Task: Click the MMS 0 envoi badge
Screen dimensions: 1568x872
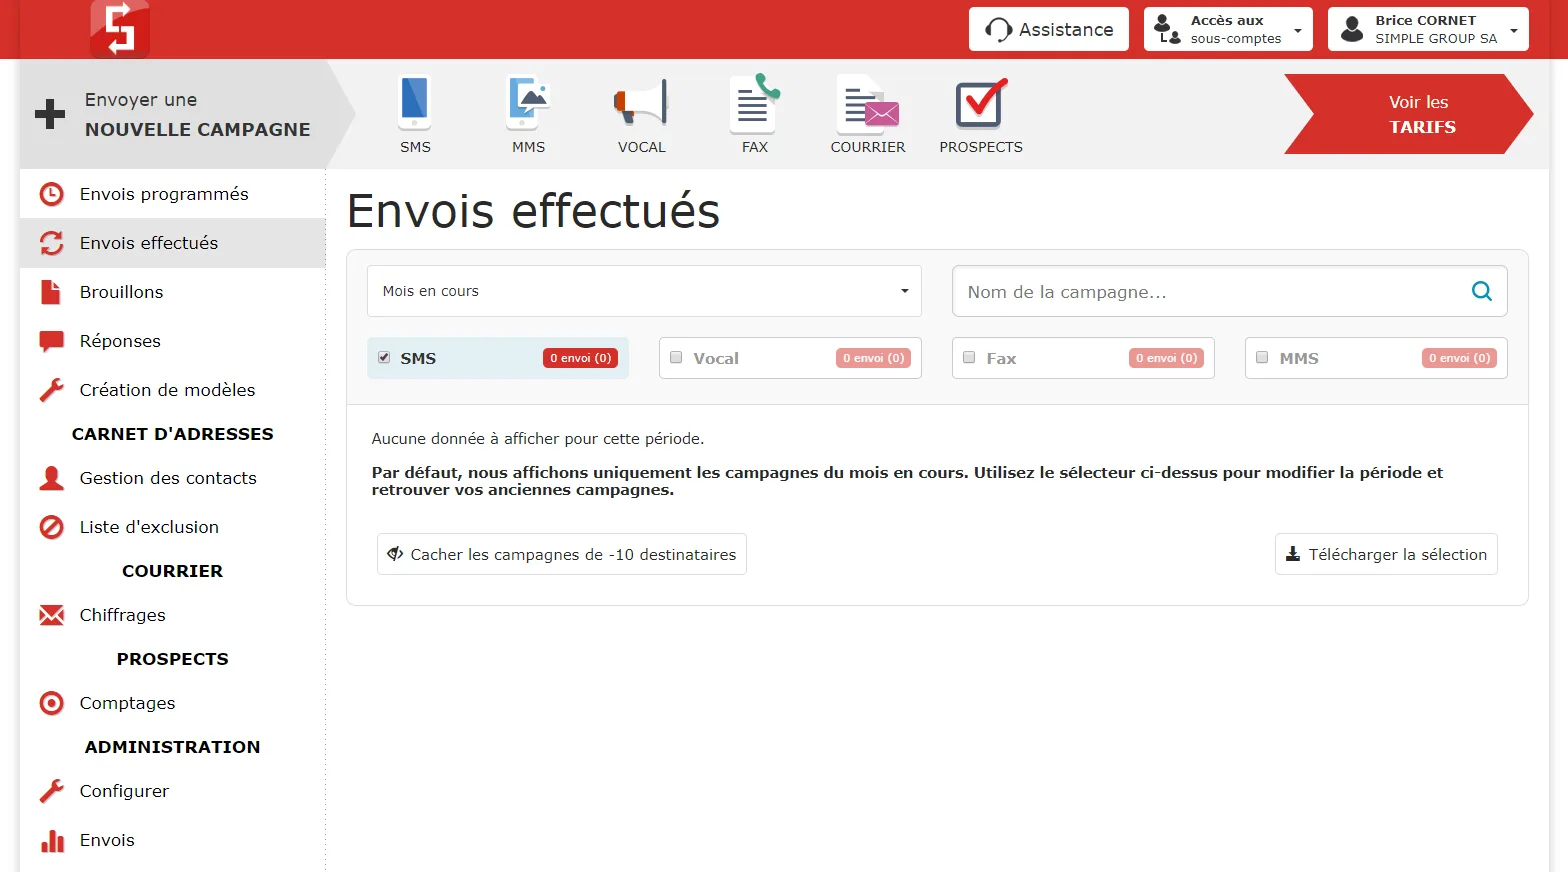Action: 1459,358
